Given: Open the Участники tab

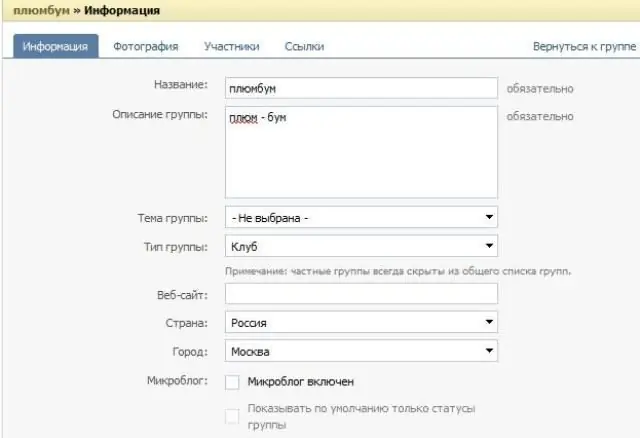Looking at the screenshot, I should [231, 47].
